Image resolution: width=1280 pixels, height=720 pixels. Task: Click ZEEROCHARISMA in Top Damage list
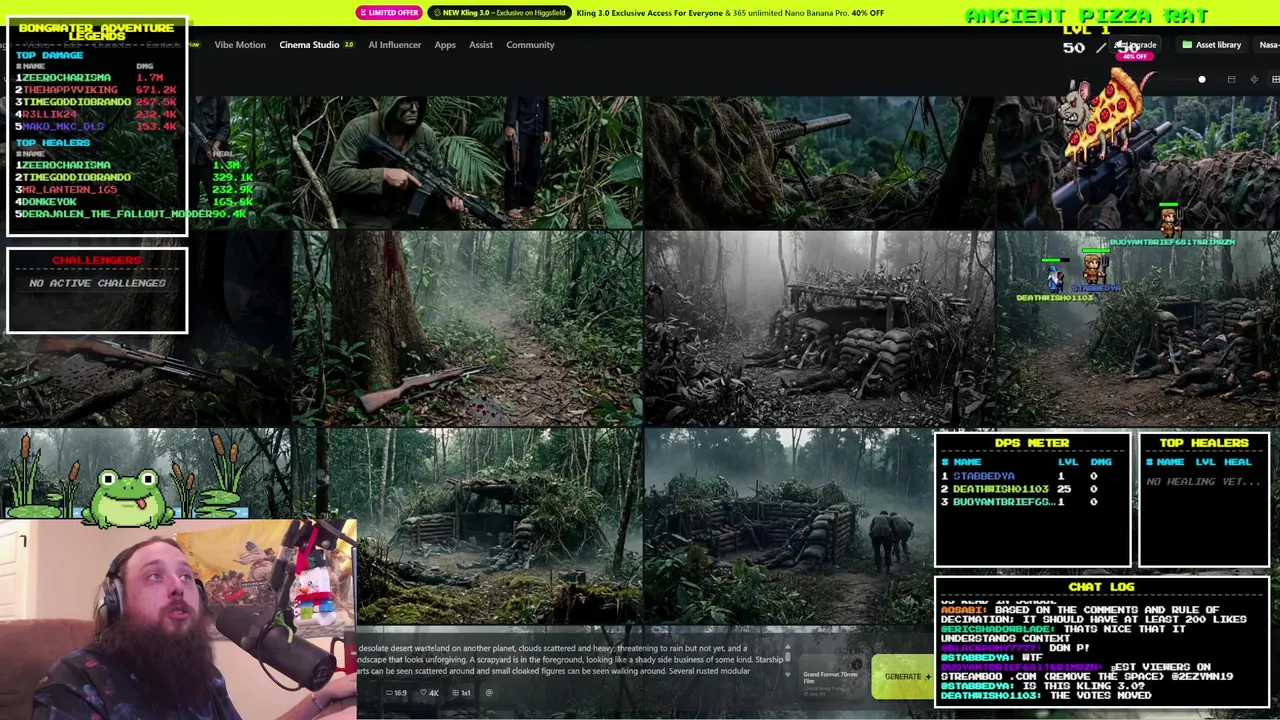click(x=66, y=77)
